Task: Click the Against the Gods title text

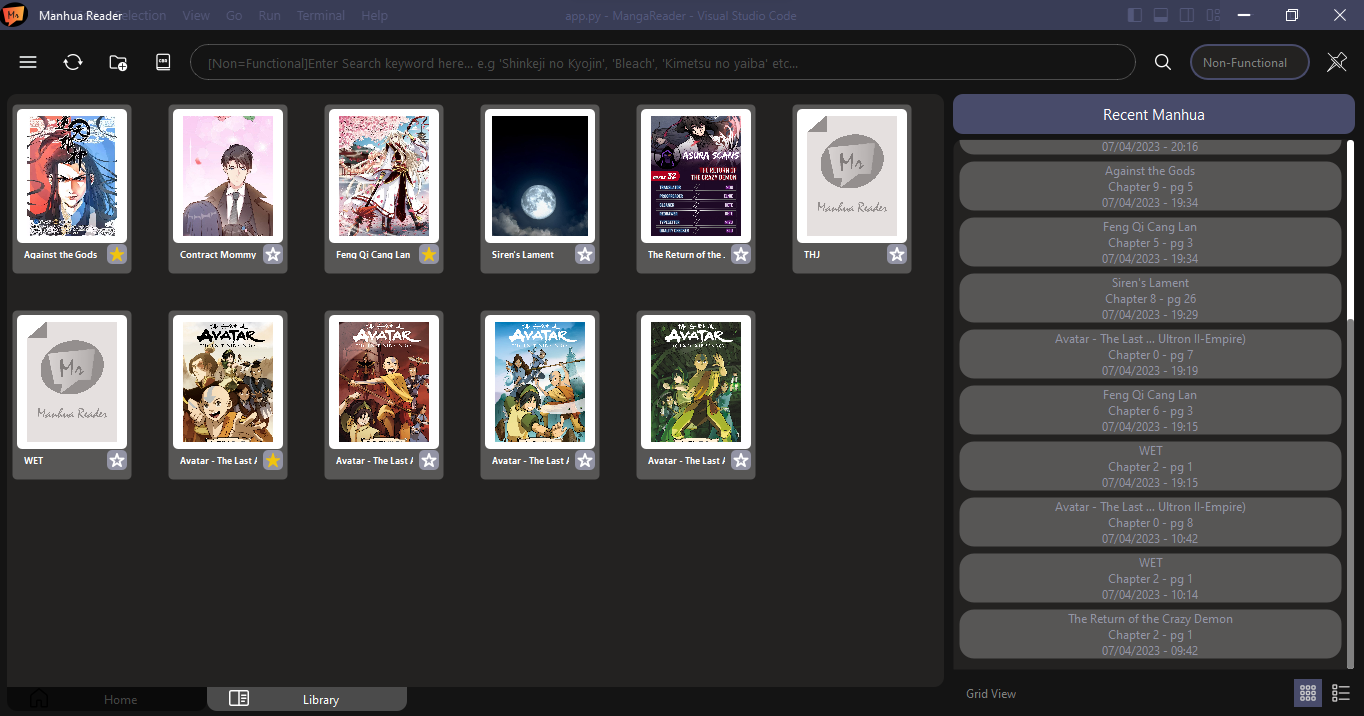Action: tap(61, 254)
